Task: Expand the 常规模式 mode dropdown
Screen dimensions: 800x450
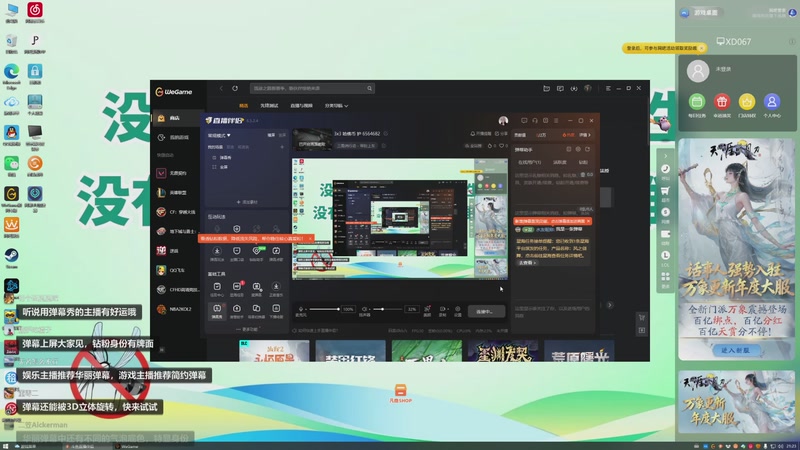Action: click(x=219, y=135)
